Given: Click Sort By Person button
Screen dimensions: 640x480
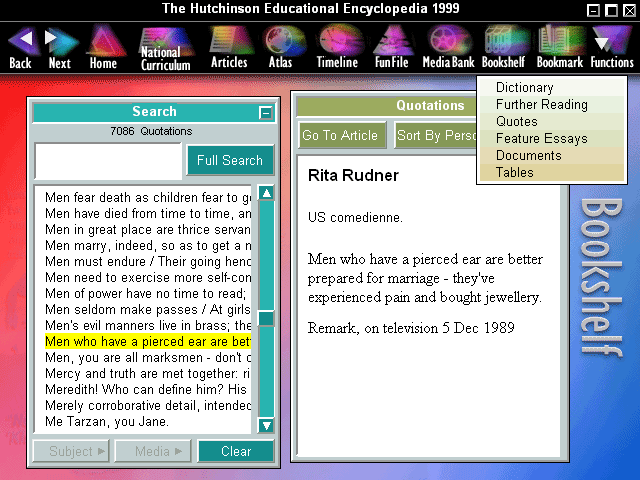Looking at the screenshot, I should point(436,135).
